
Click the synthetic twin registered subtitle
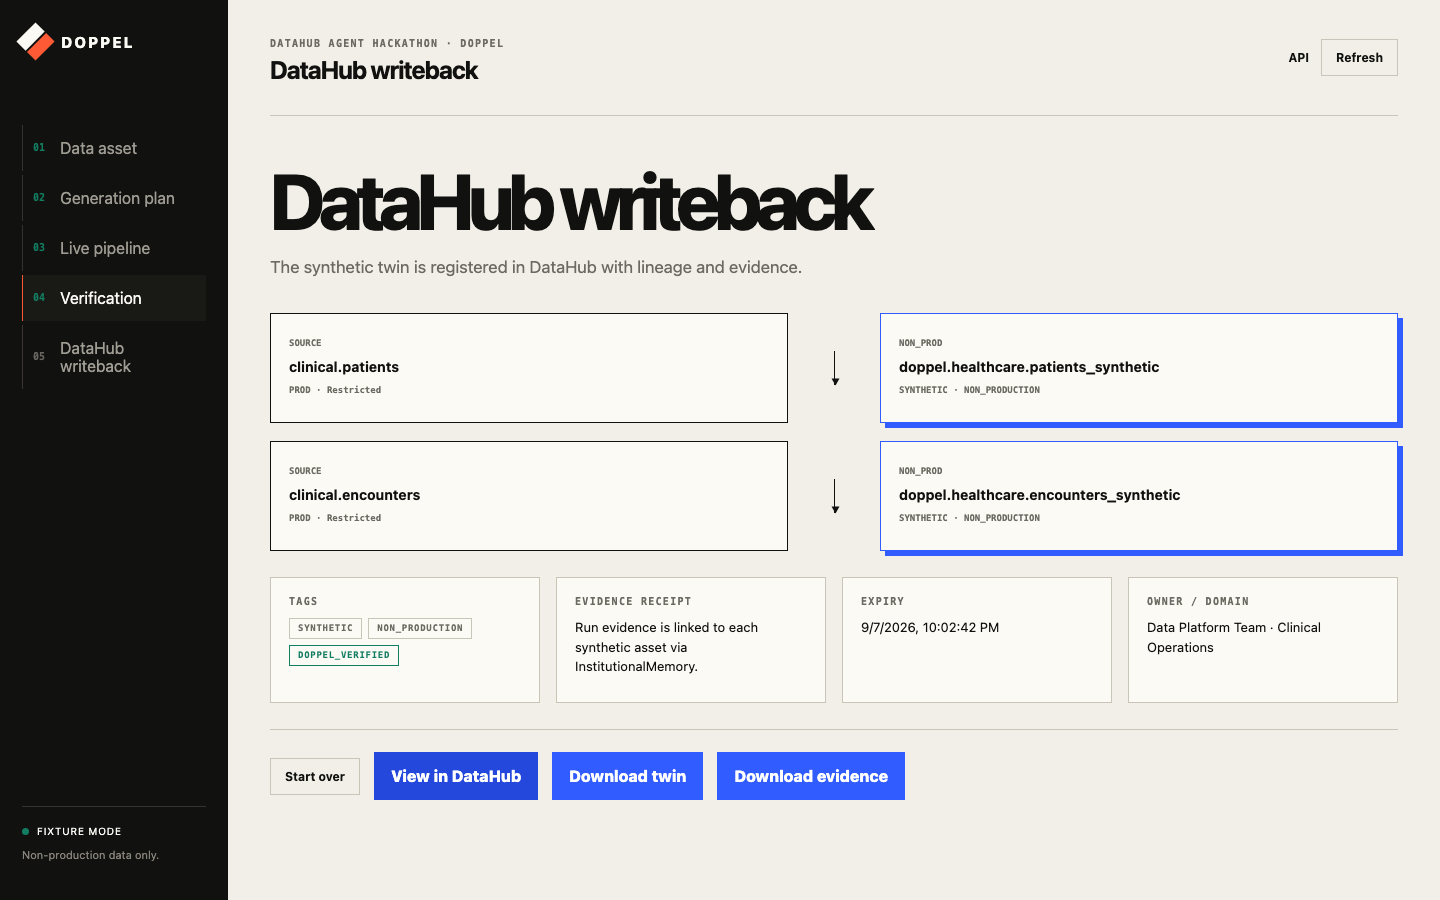click(x=536, y=267)
